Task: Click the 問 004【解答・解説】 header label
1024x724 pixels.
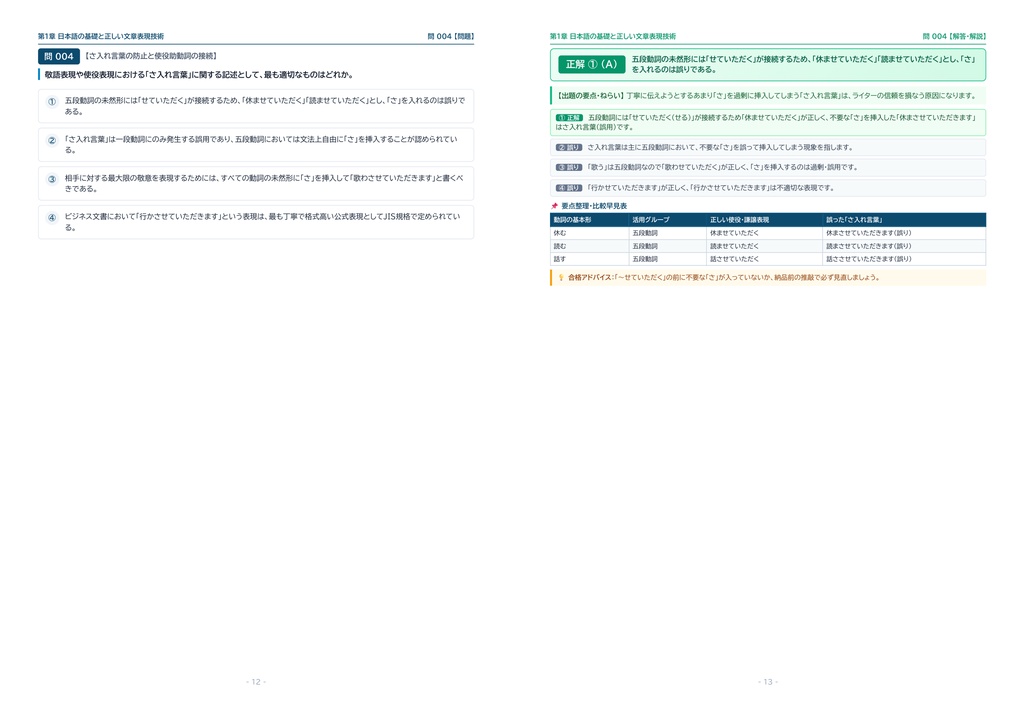Action: (954, 37)
